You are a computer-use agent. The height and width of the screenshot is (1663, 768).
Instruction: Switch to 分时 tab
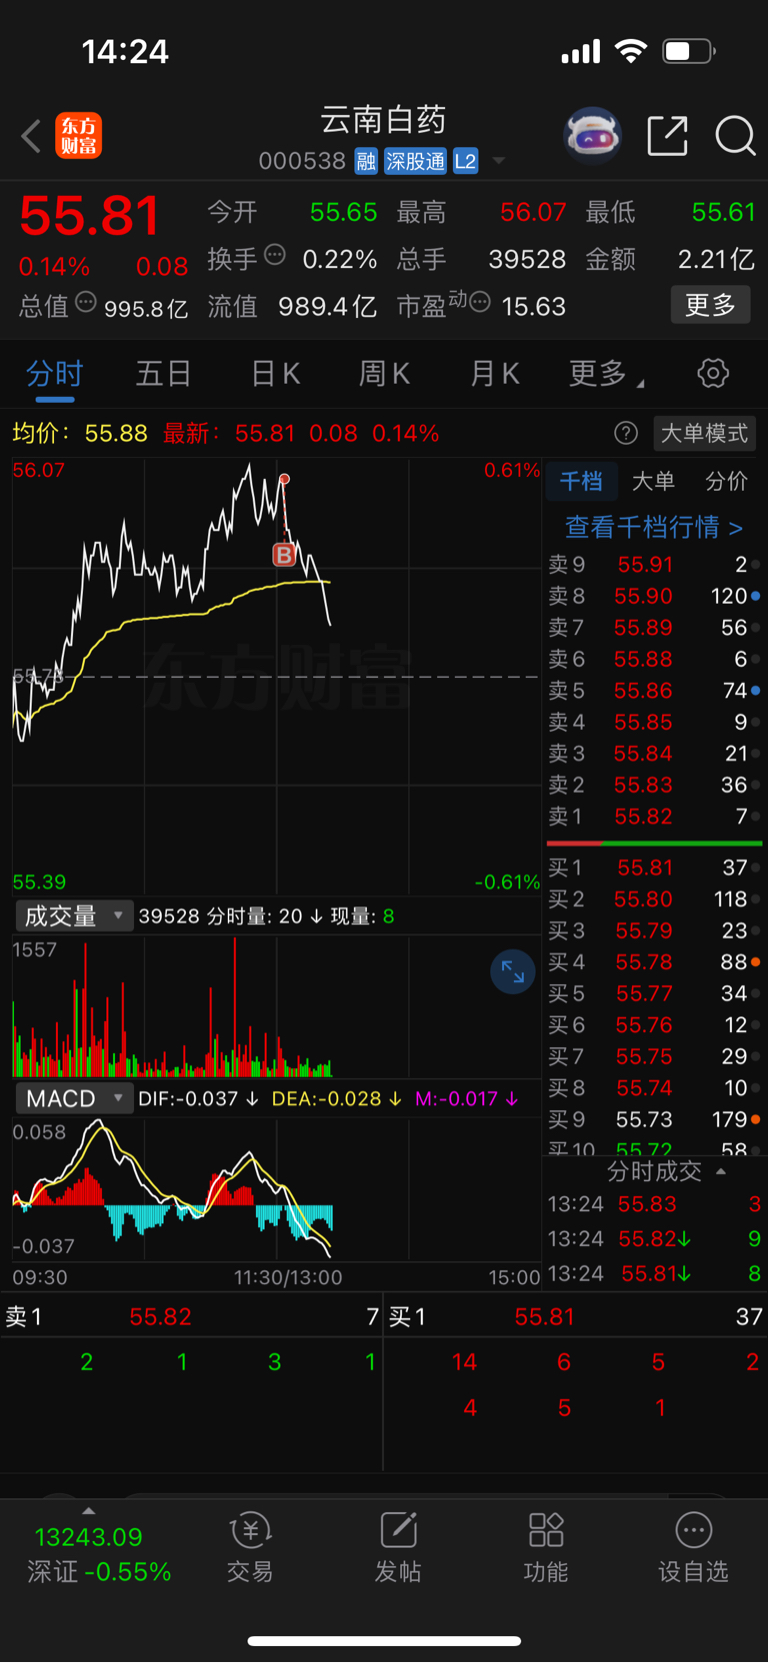tap(54, 374)
